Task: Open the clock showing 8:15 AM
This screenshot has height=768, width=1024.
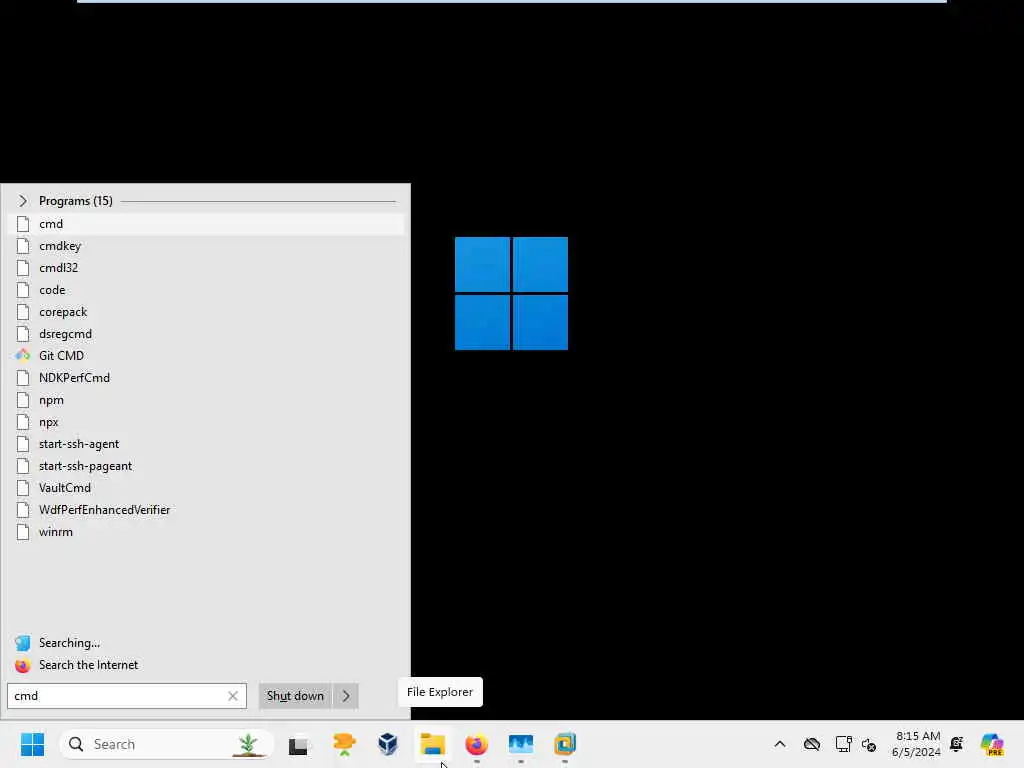Action: pos(916,744)
